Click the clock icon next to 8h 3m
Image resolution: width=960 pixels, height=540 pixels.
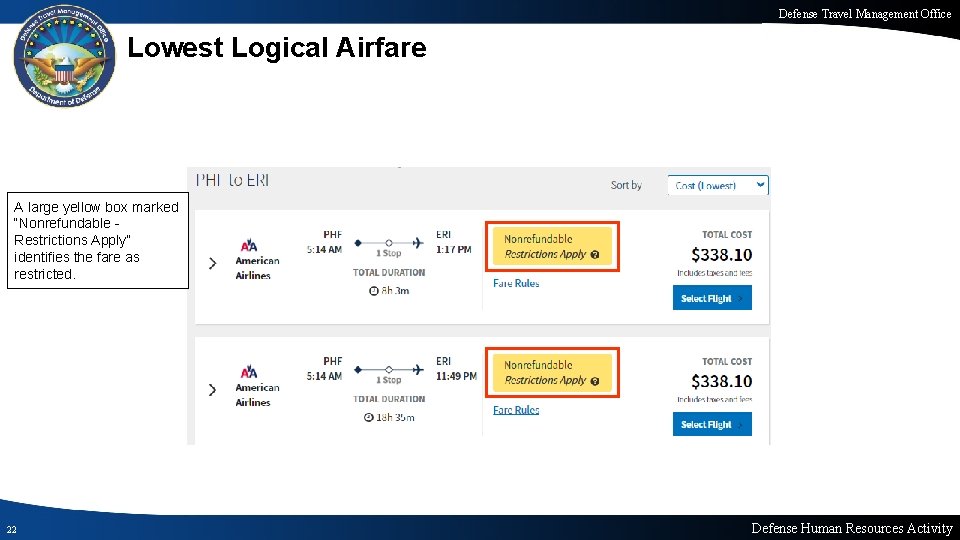point(373,291)
